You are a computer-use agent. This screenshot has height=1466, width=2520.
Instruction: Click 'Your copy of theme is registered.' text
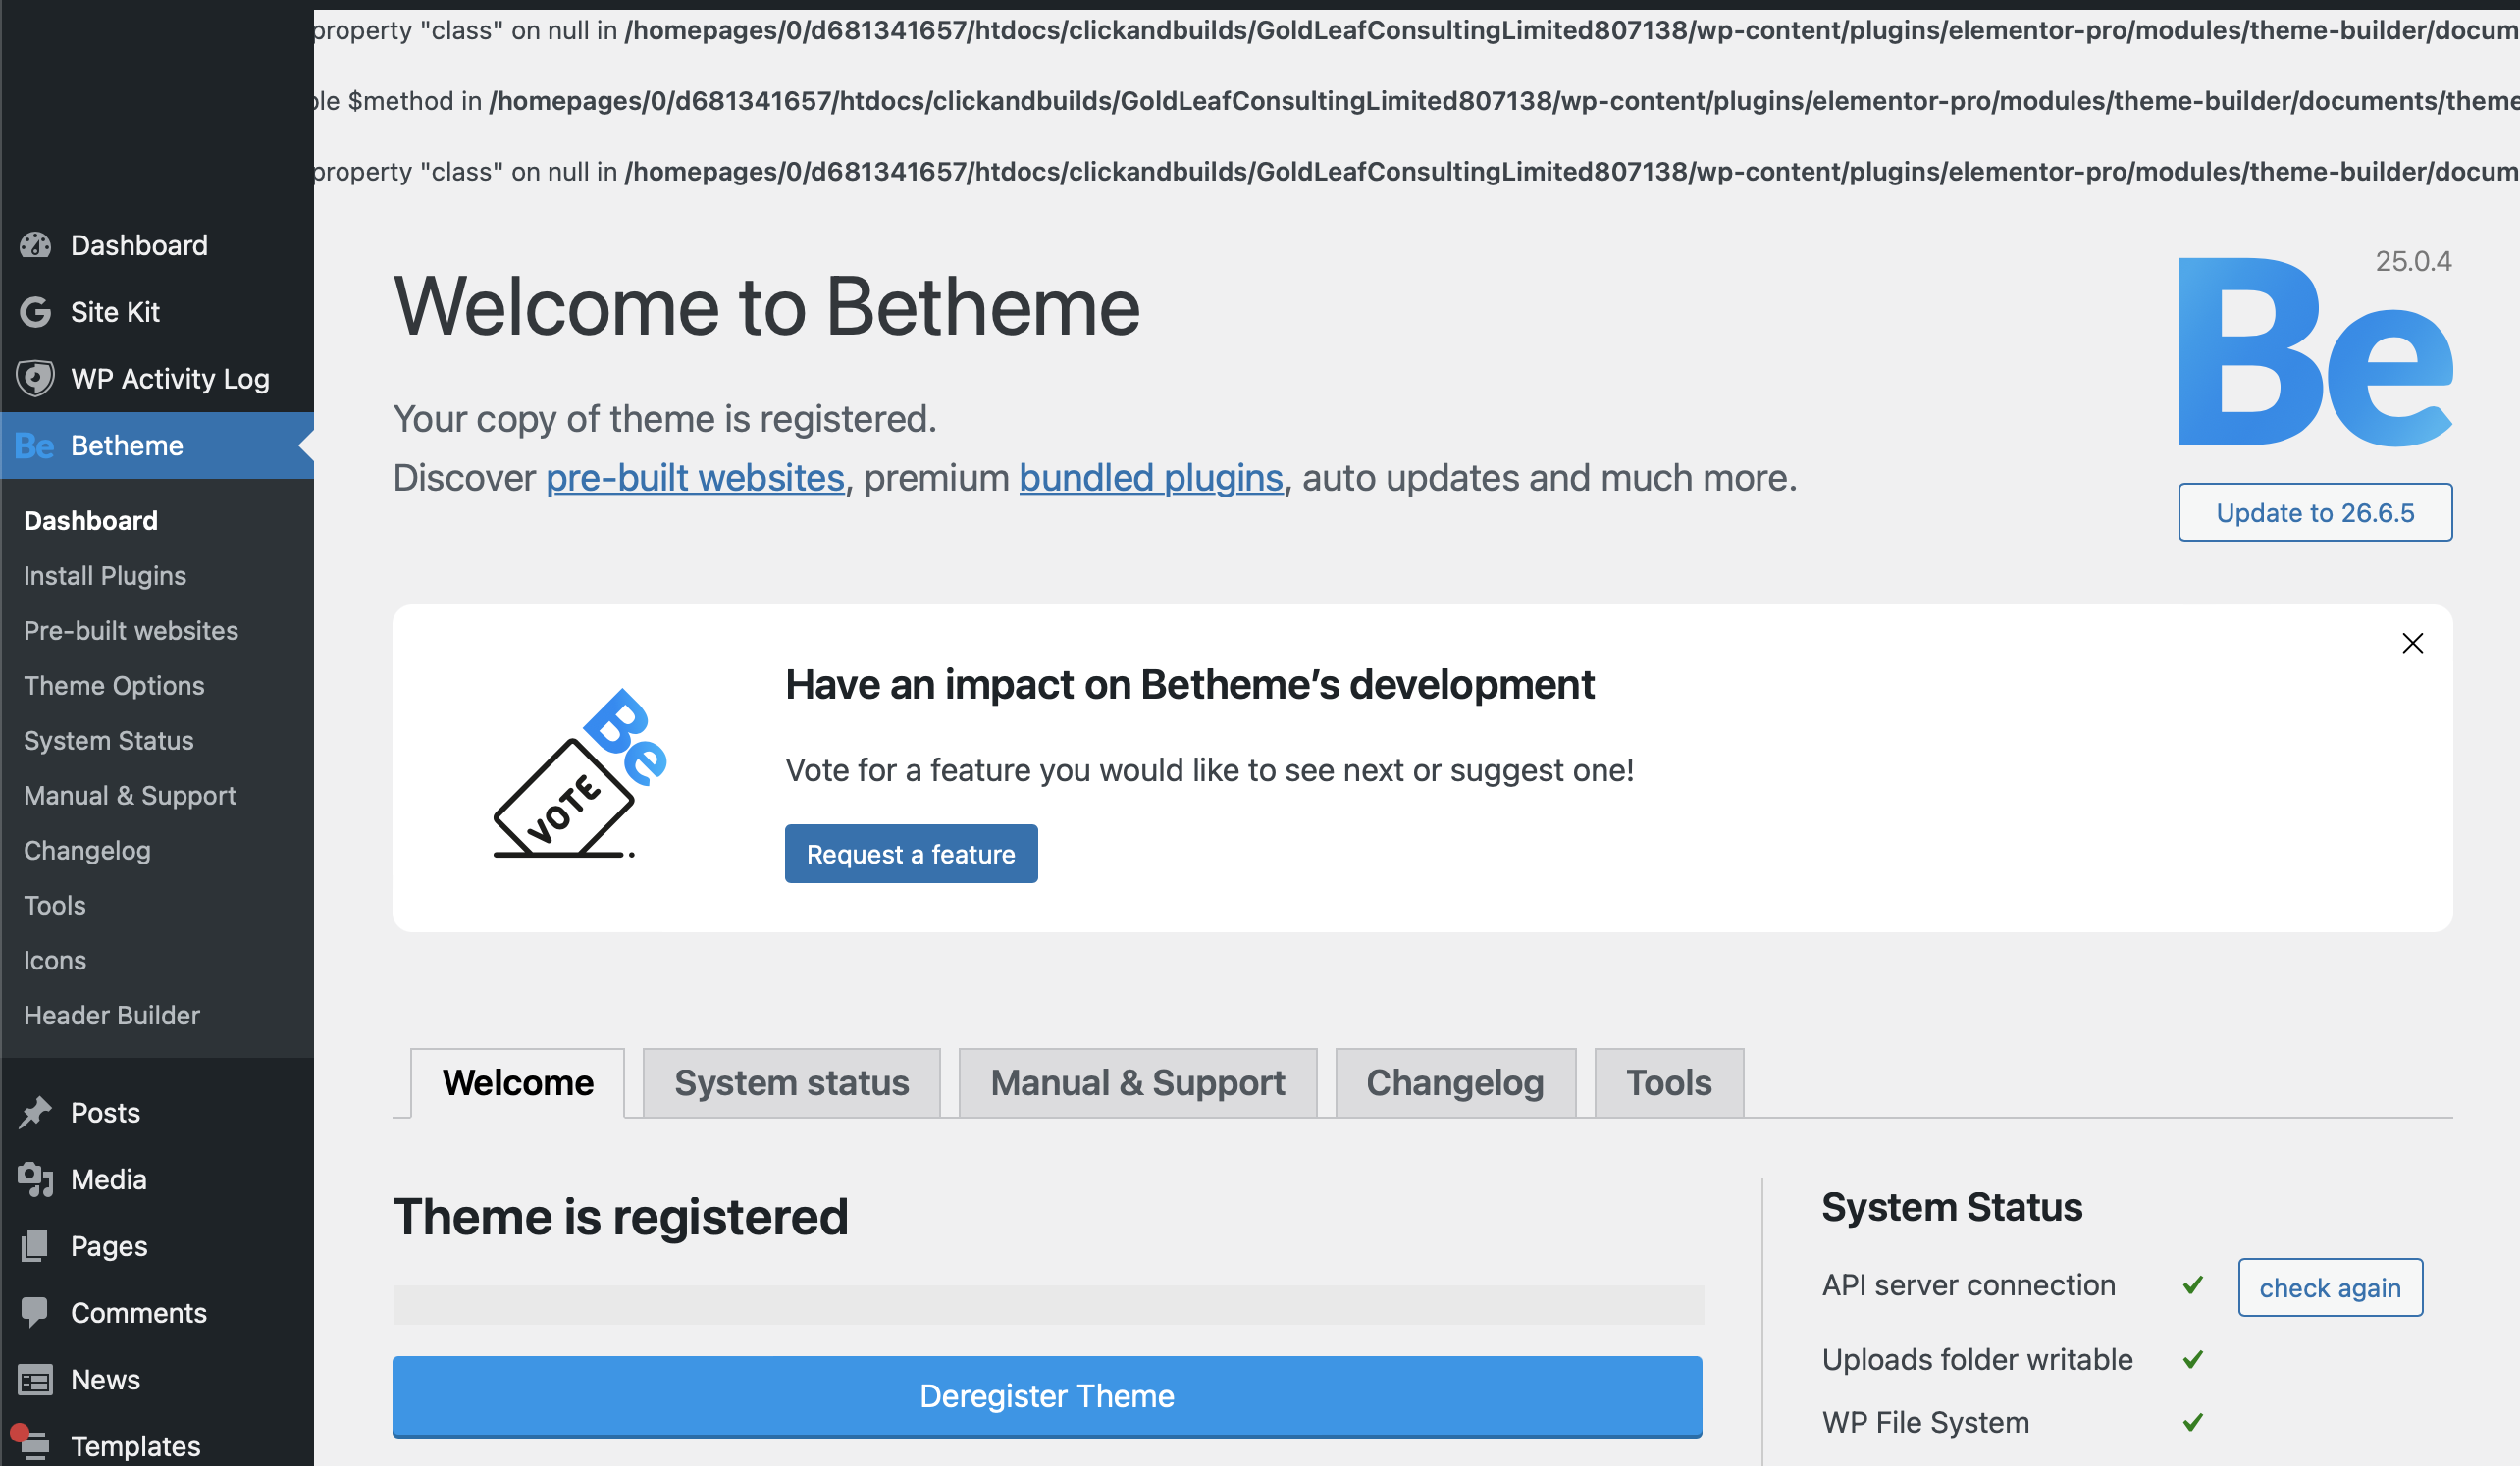pos(665,419)
